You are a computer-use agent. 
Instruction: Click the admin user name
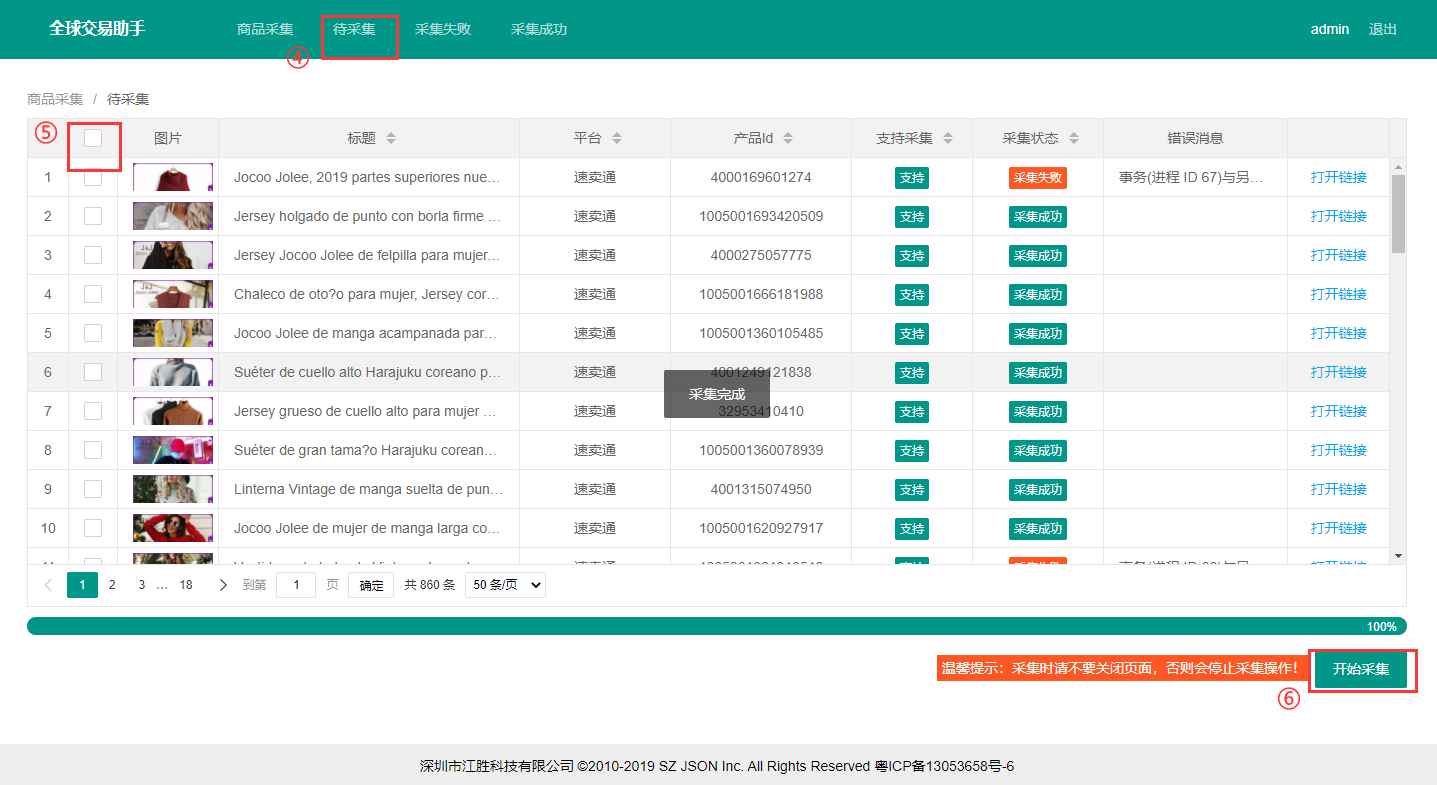pyautogui.click(x=1330, y=29)
